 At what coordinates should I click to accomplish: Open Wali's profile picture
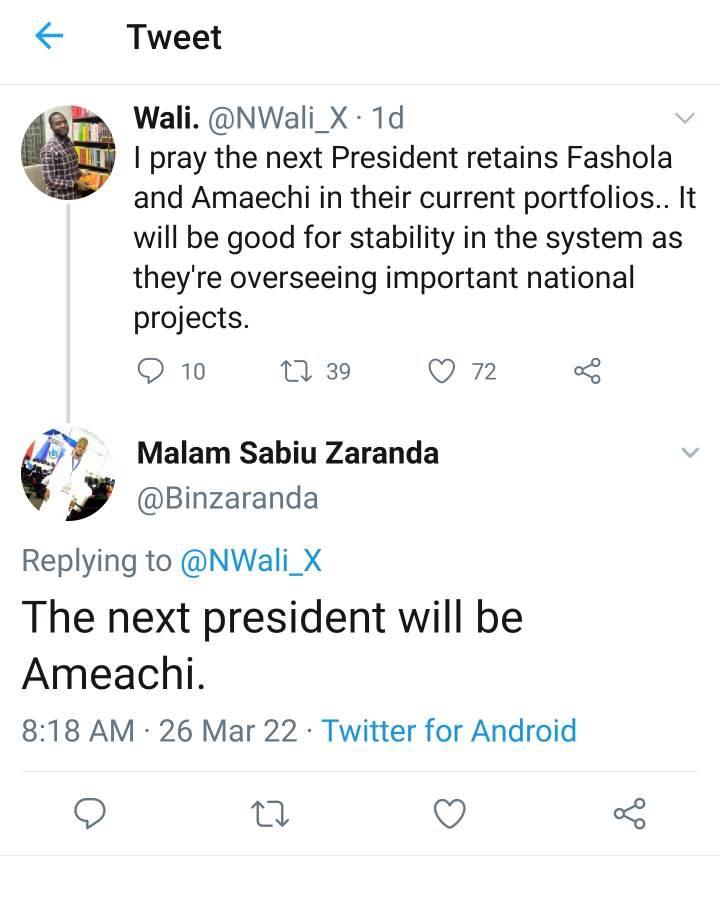point(68,152)
